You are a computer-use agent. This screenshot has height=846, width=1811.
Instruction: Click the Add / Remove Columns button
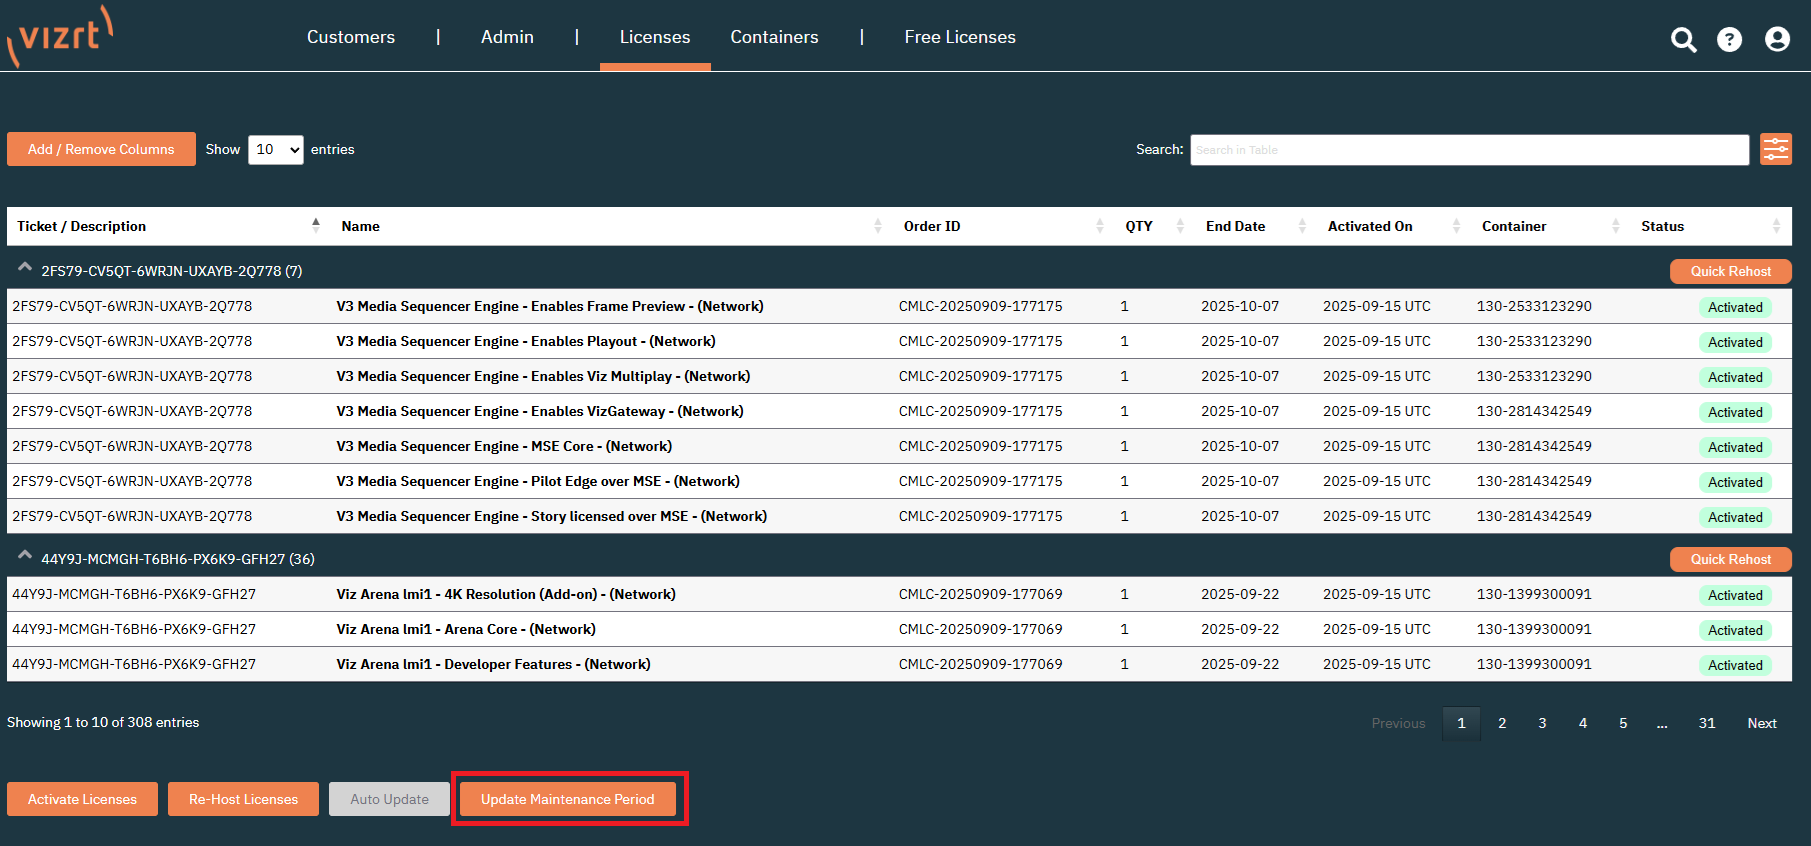pos(101,150)
